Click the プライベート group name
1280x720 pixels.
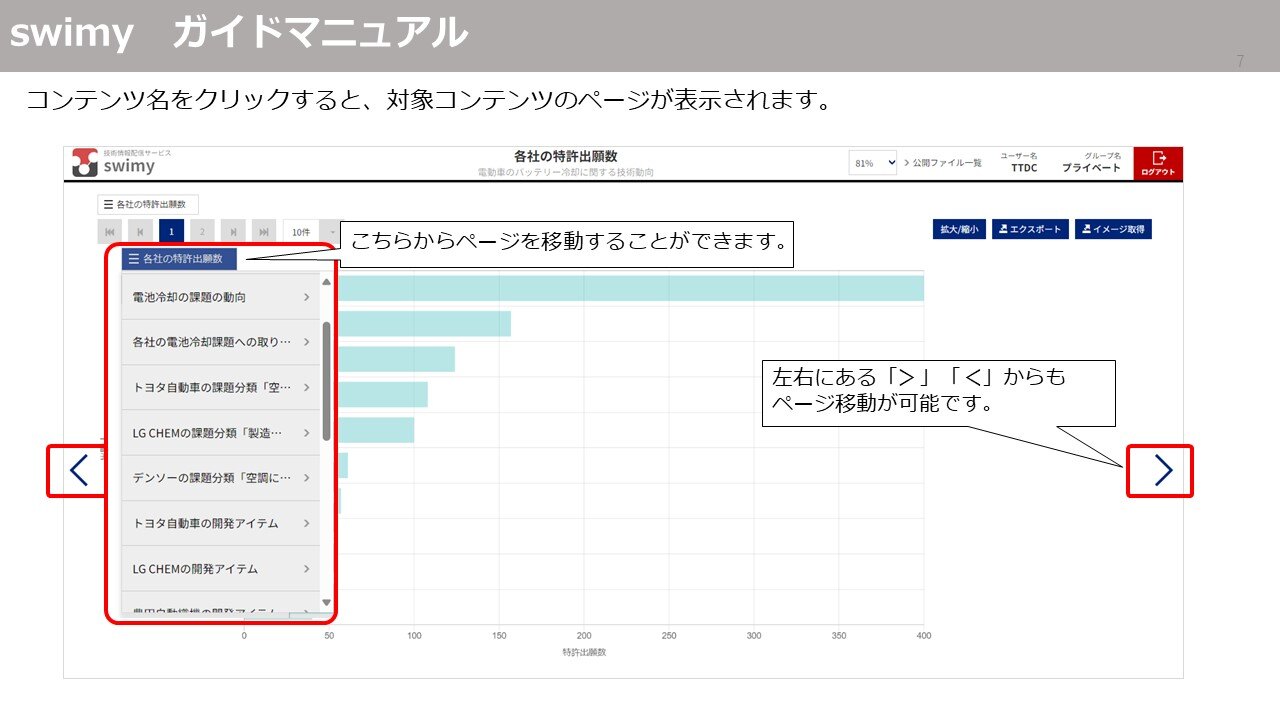point(1091,168)
